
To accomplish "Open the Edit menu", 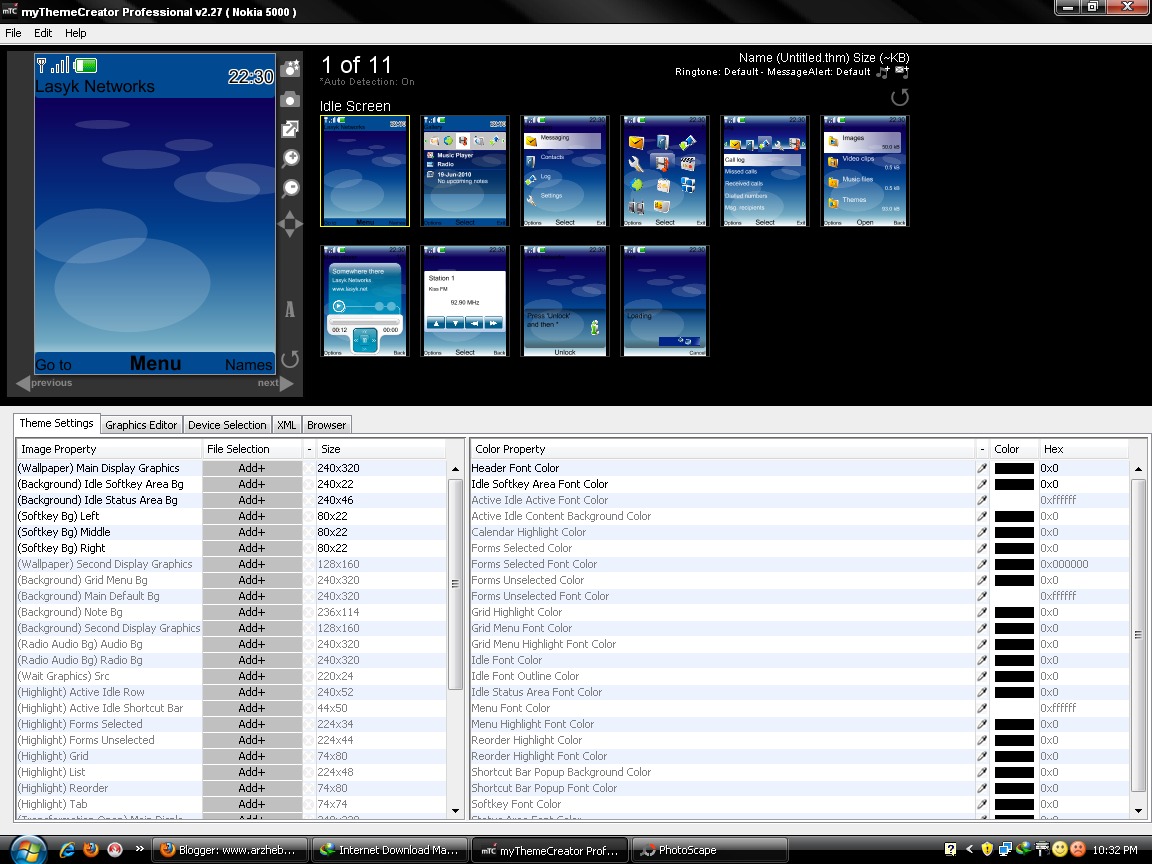I will [43, 33].
